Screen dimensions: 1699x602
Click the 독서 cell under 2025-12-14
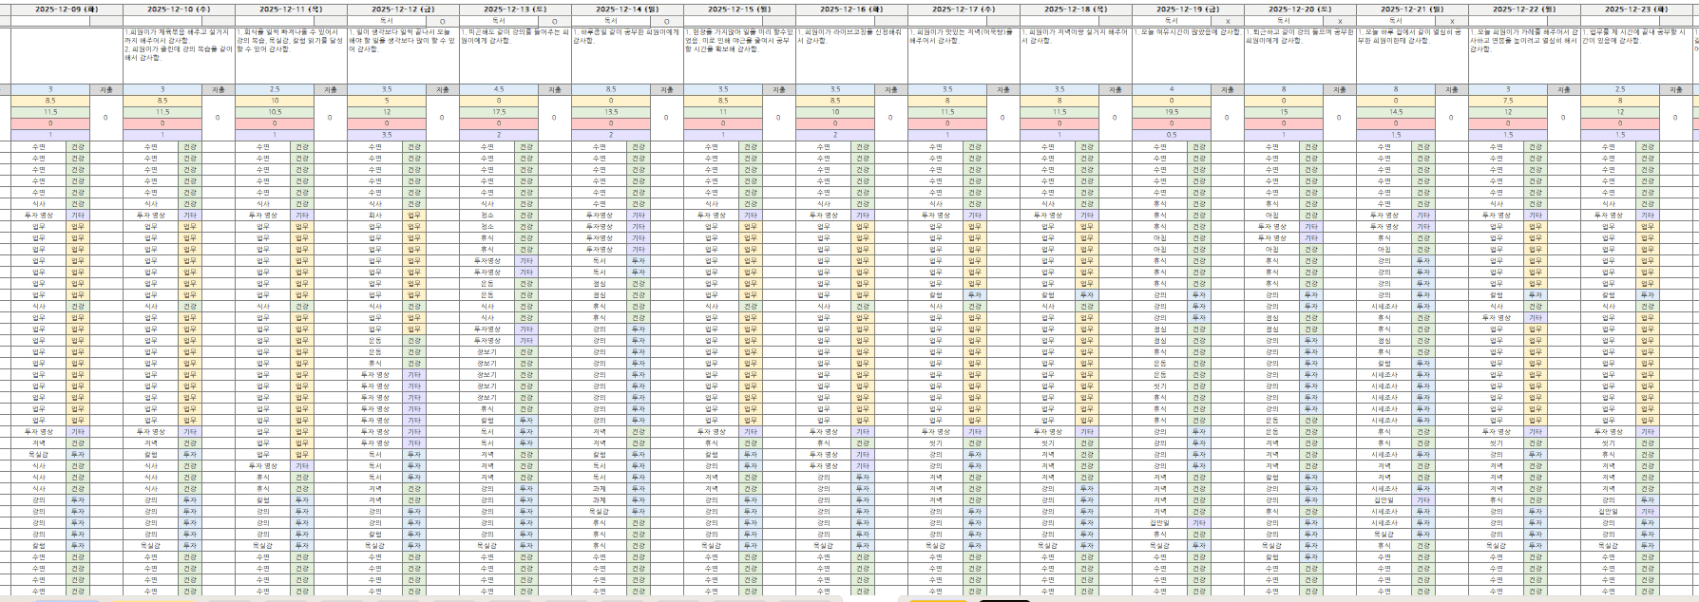click(611, 20)
